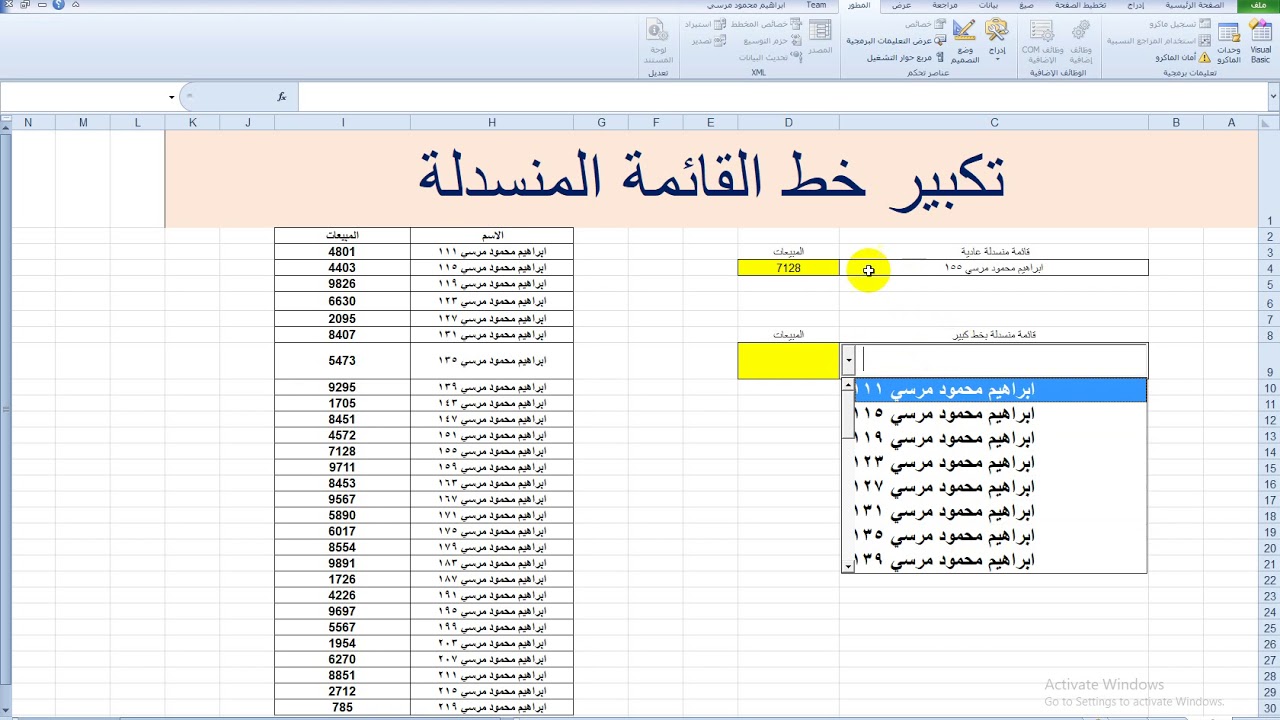The image size is (1280, 720).
Task: Click Run Dialog (مربع حوار التشغيل)
Action: [906, 57]
